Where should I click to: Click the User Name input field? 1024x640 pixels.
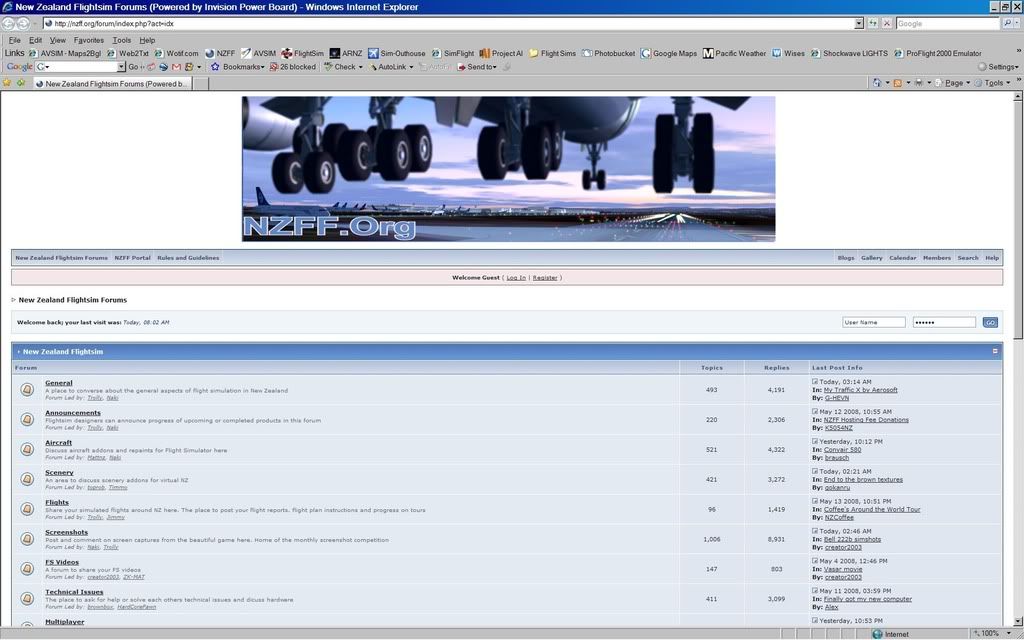pyautogui.click(x=874, y=322)
